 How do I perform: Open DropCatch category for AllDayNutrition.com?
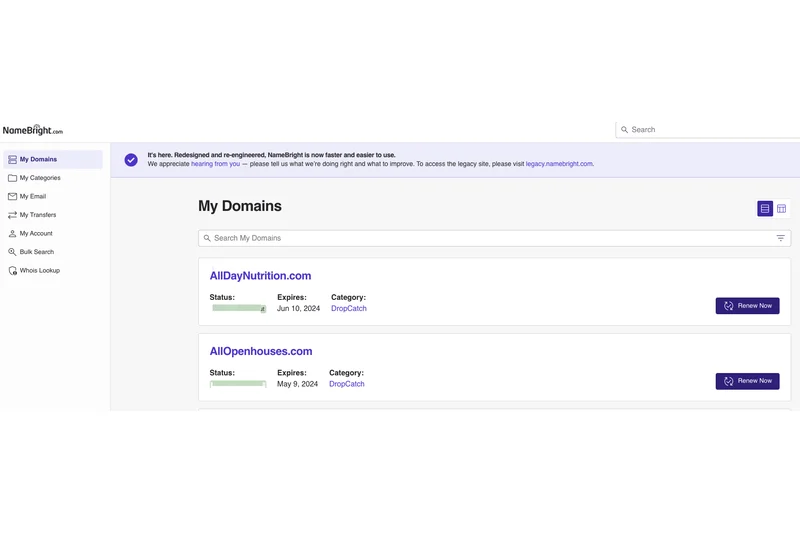click(x=349, y=309)
